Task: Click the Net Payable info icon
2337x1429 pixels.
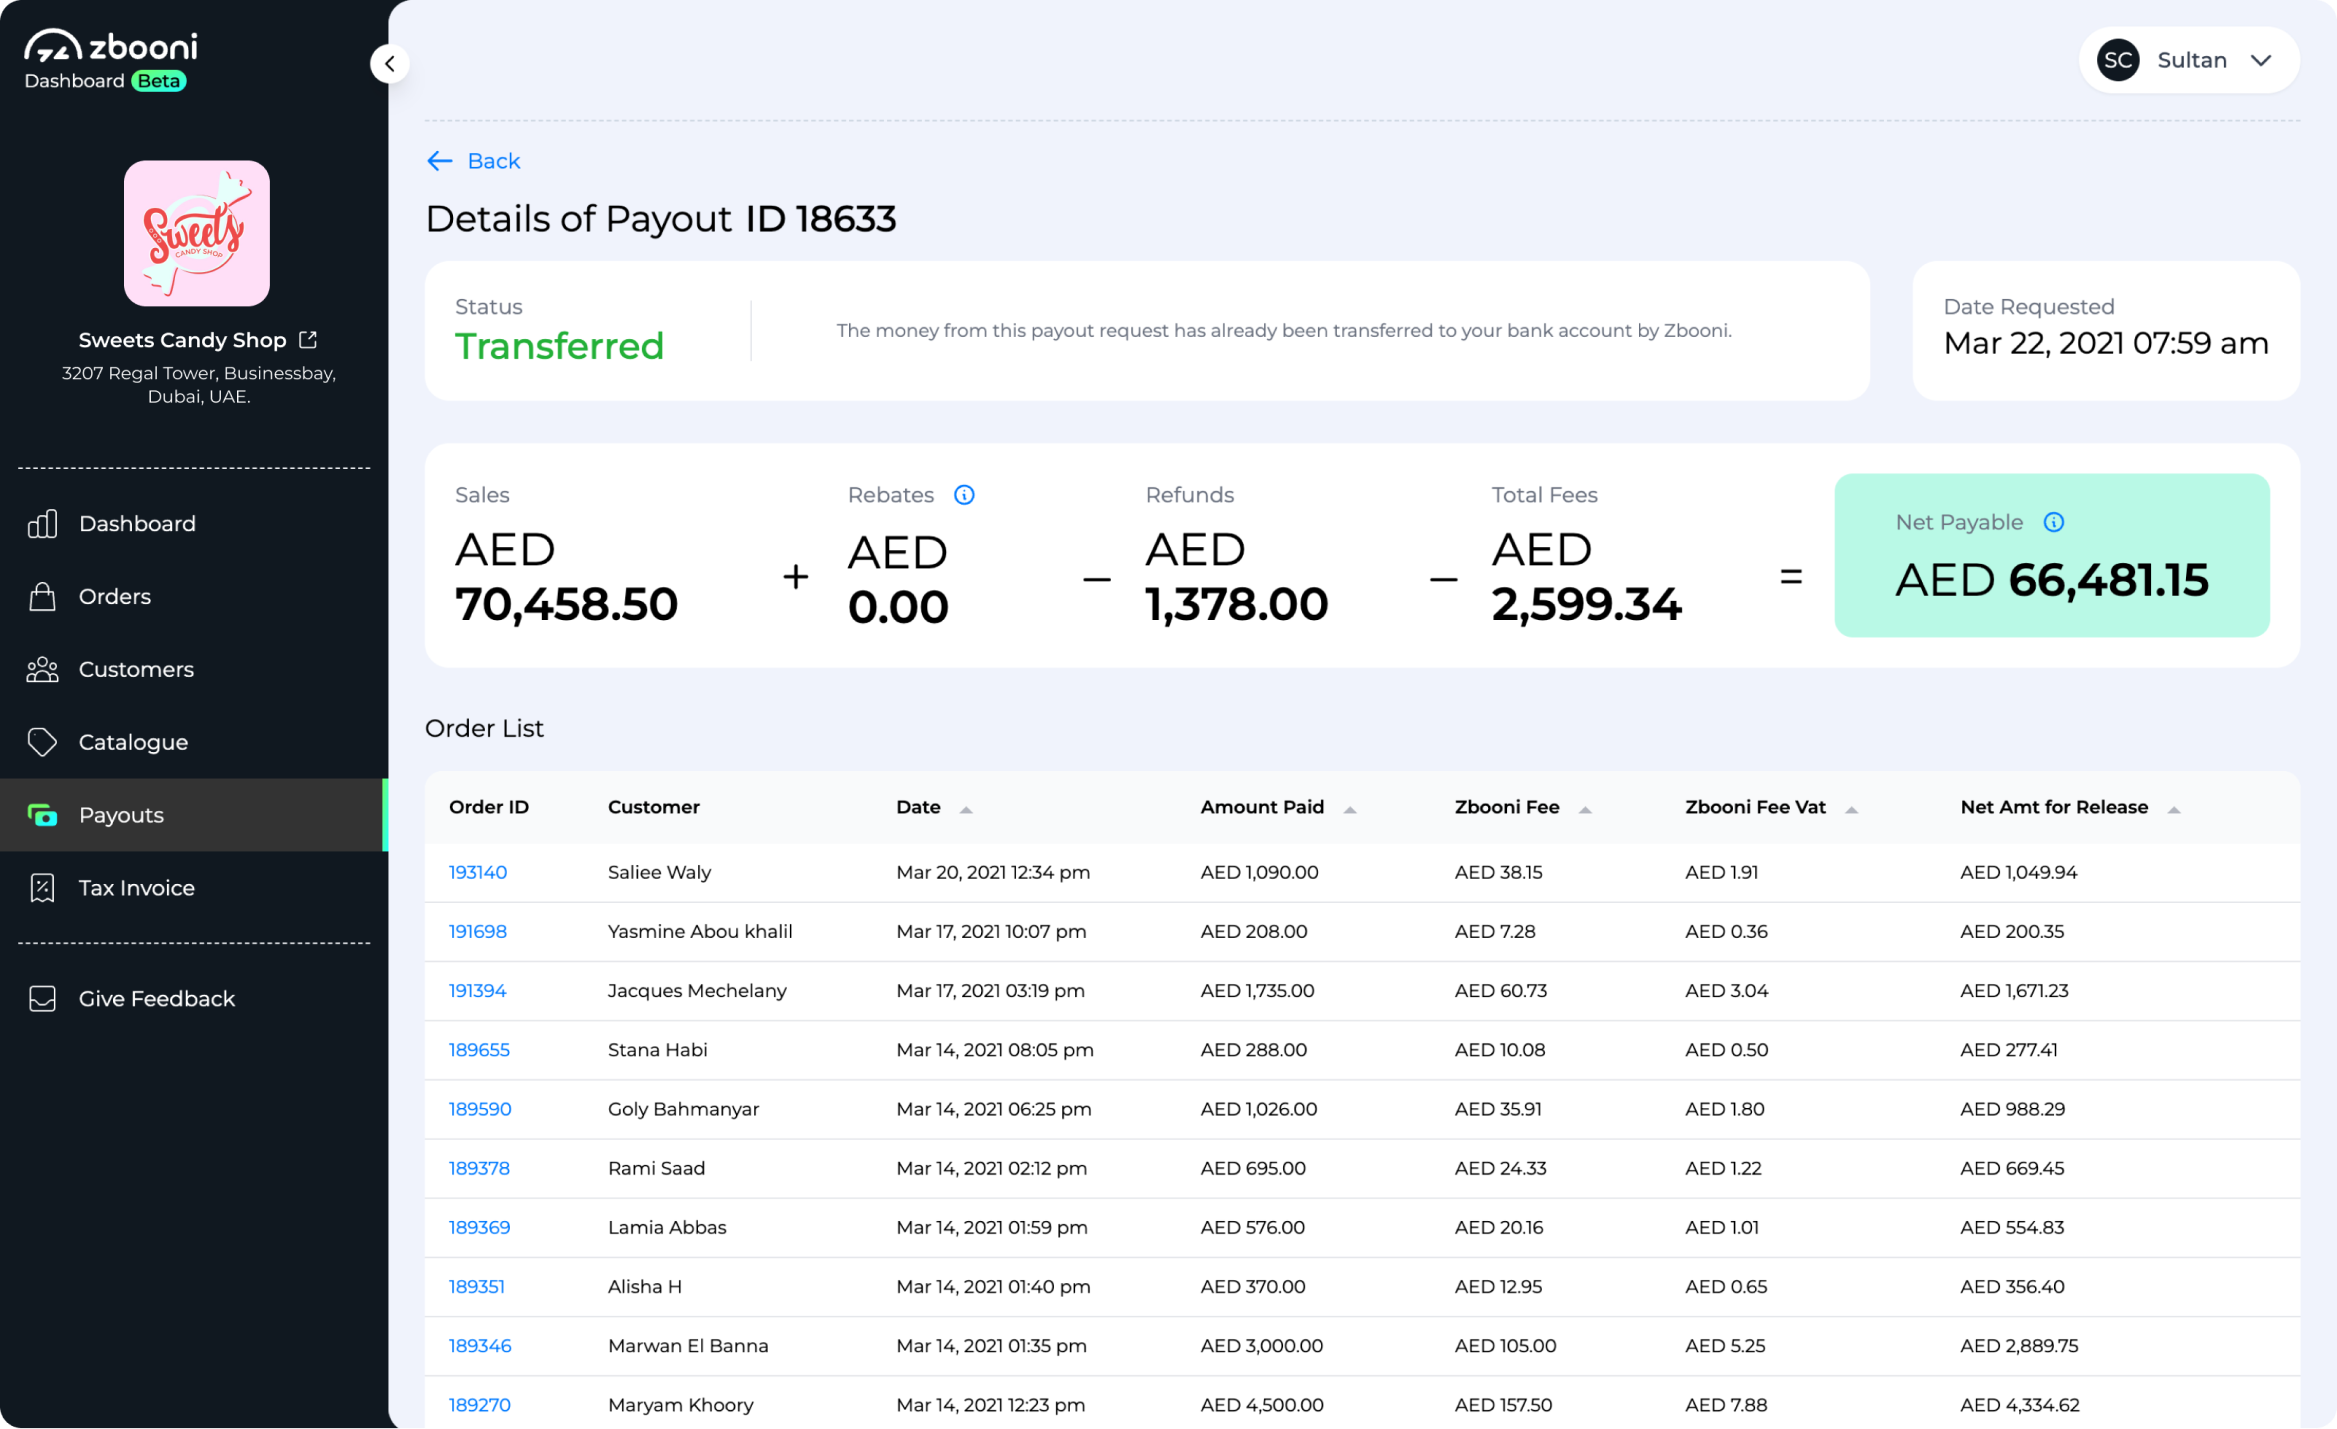Action: pyautogui.click(x=2053, y=522)
